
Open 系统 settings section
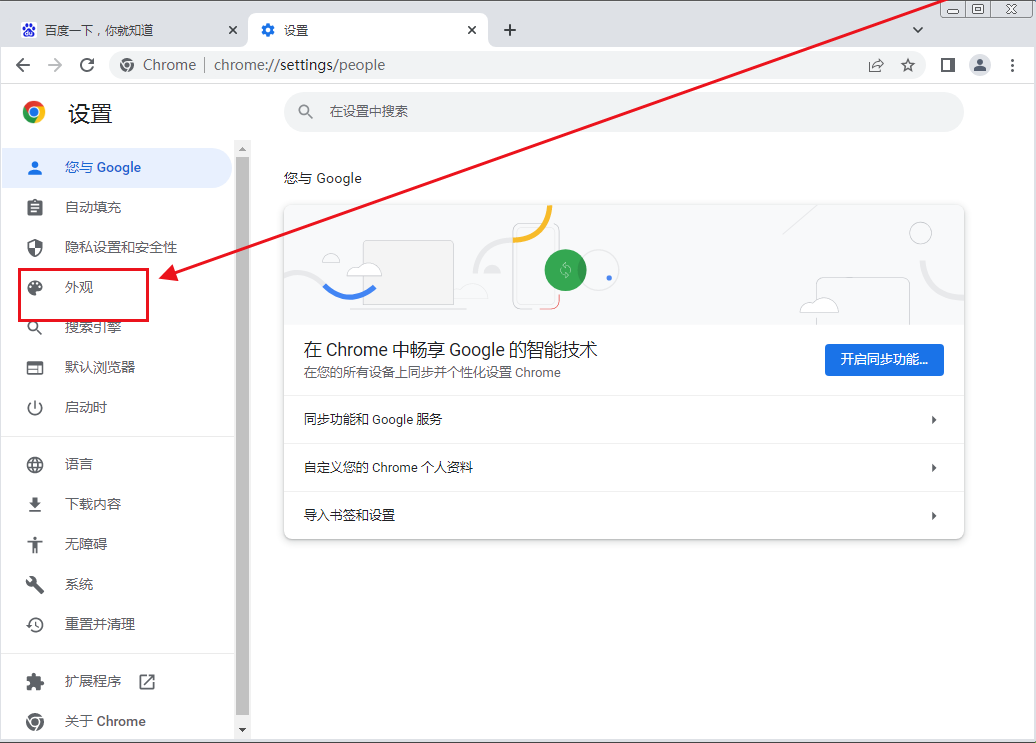(117, 584)
